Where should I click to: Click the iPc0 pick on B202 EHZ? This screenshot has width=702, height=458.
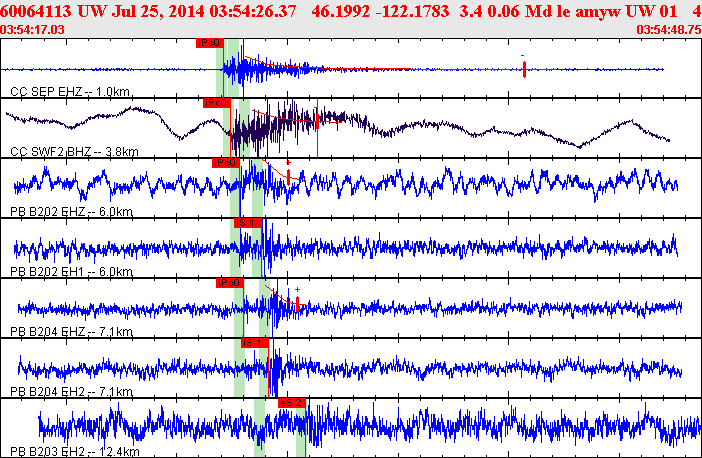225,162
